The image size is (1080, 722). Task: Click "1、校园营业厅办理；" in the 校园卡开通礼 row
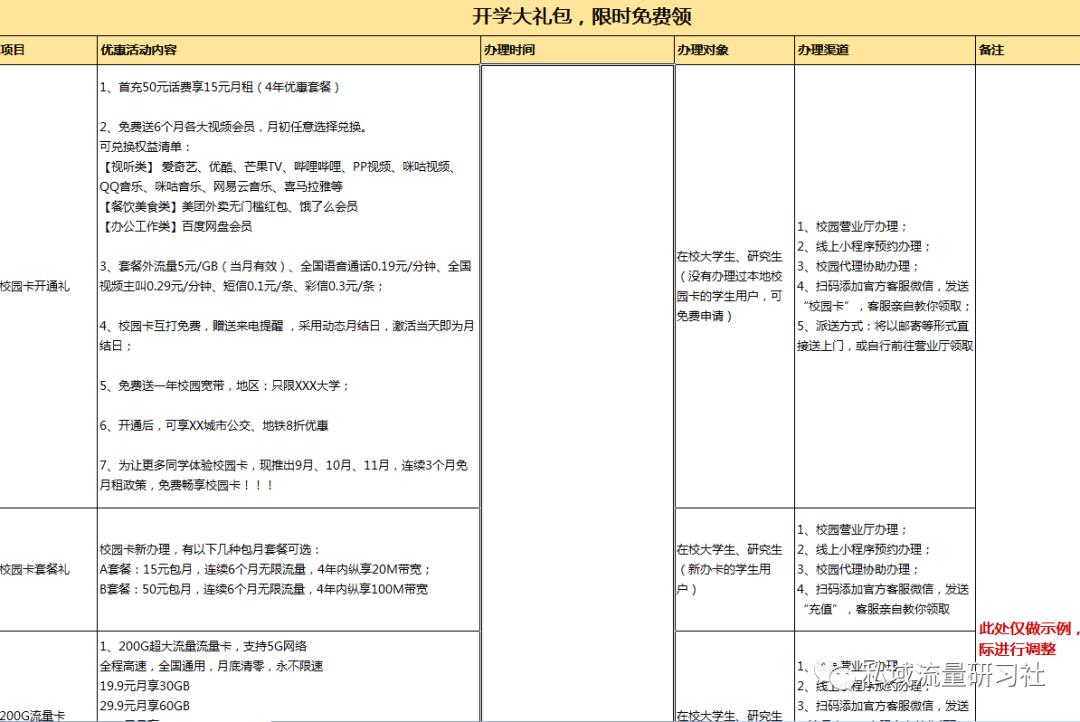coord(853,227)
